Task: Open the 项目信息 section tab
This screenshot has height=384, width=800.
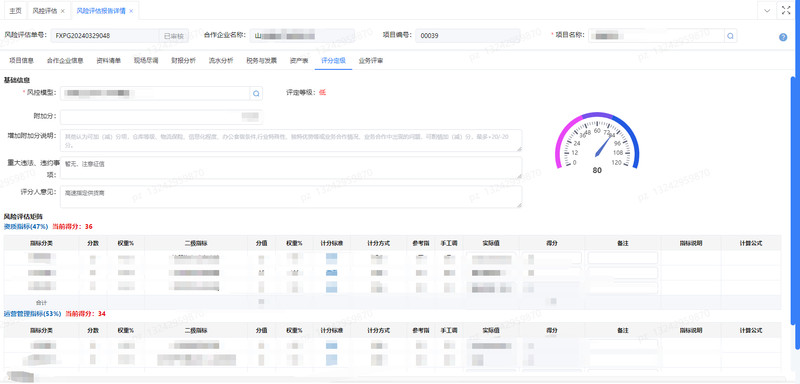Action: click(21, 60)
